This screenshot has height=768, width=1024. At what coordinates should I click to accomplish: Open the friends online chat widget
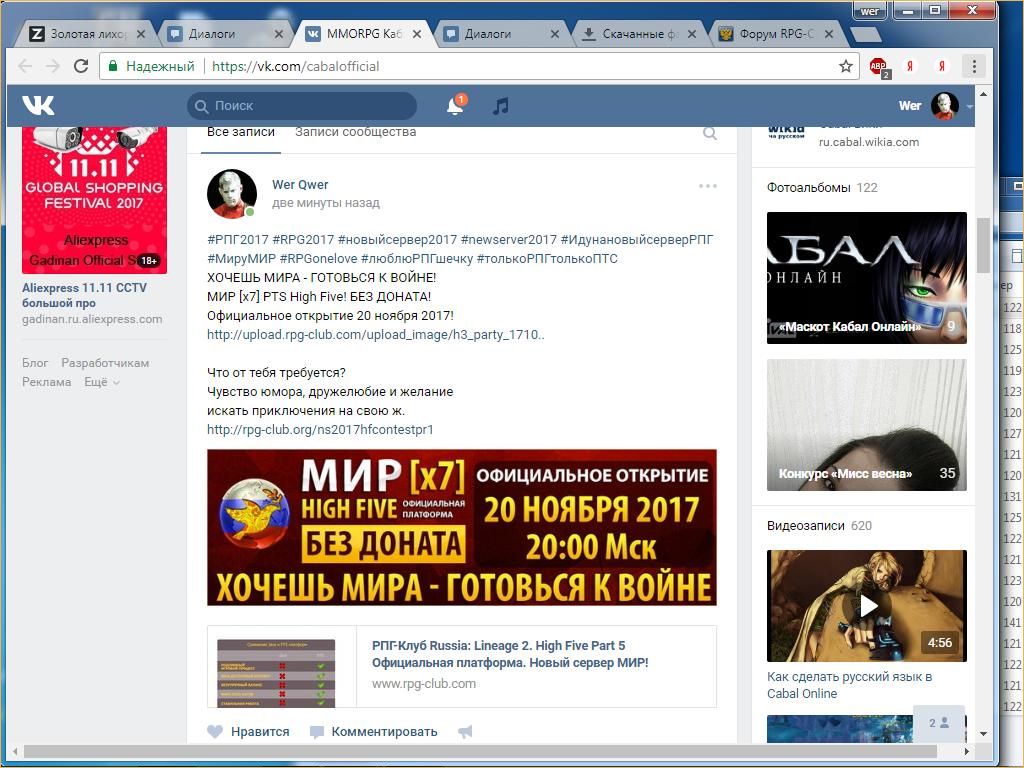(x=938, y=723)
